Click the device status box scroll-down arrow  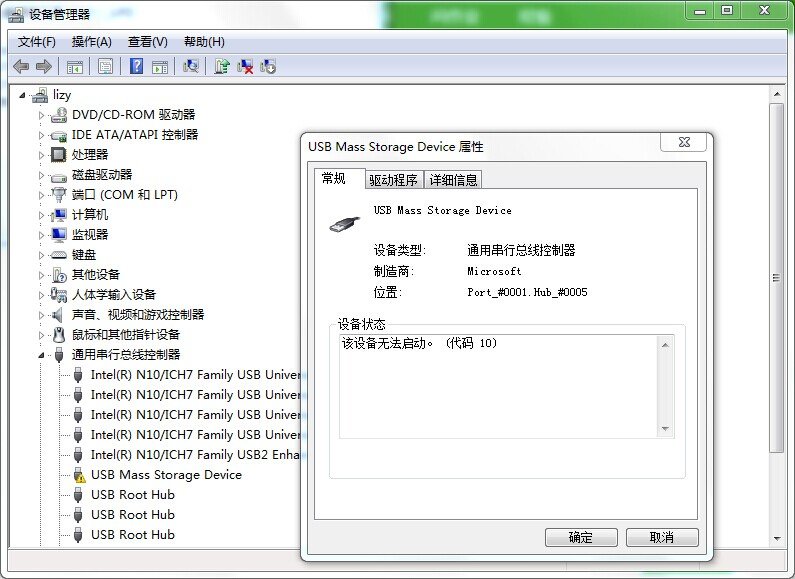pyautogui.click(x=665, y=429)
